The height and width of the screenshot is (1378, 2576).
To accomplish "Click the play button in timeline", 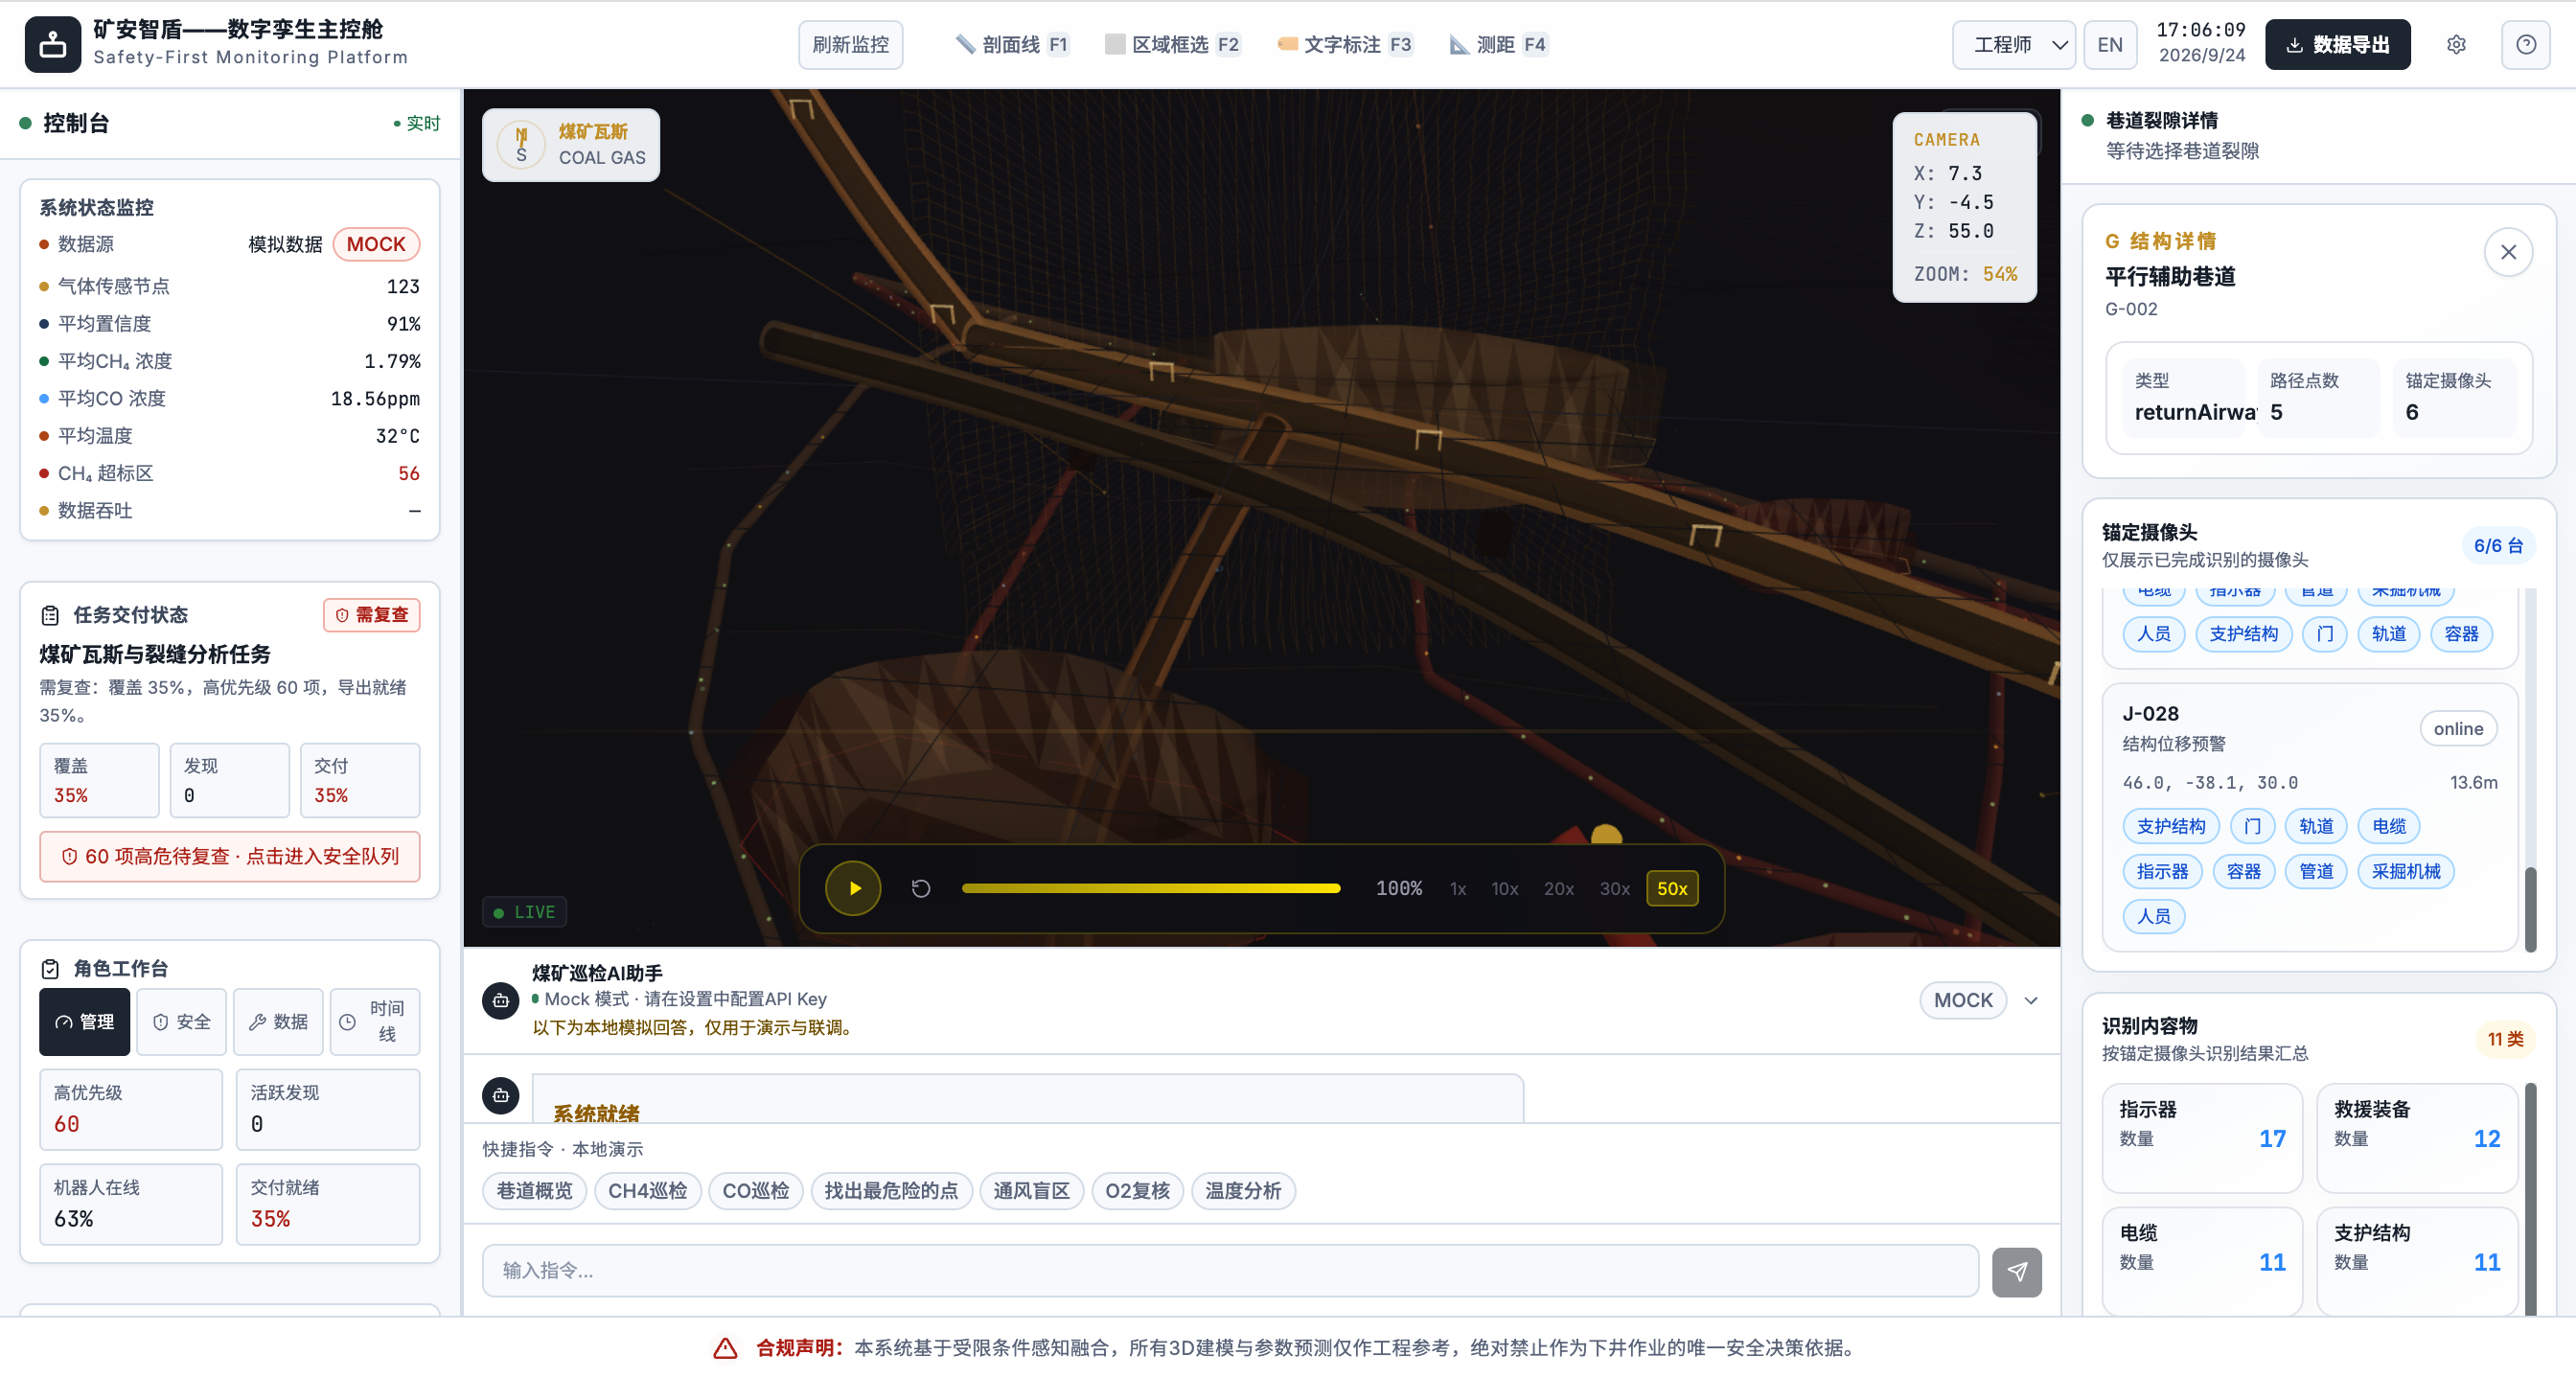I will tap(853, 888).
